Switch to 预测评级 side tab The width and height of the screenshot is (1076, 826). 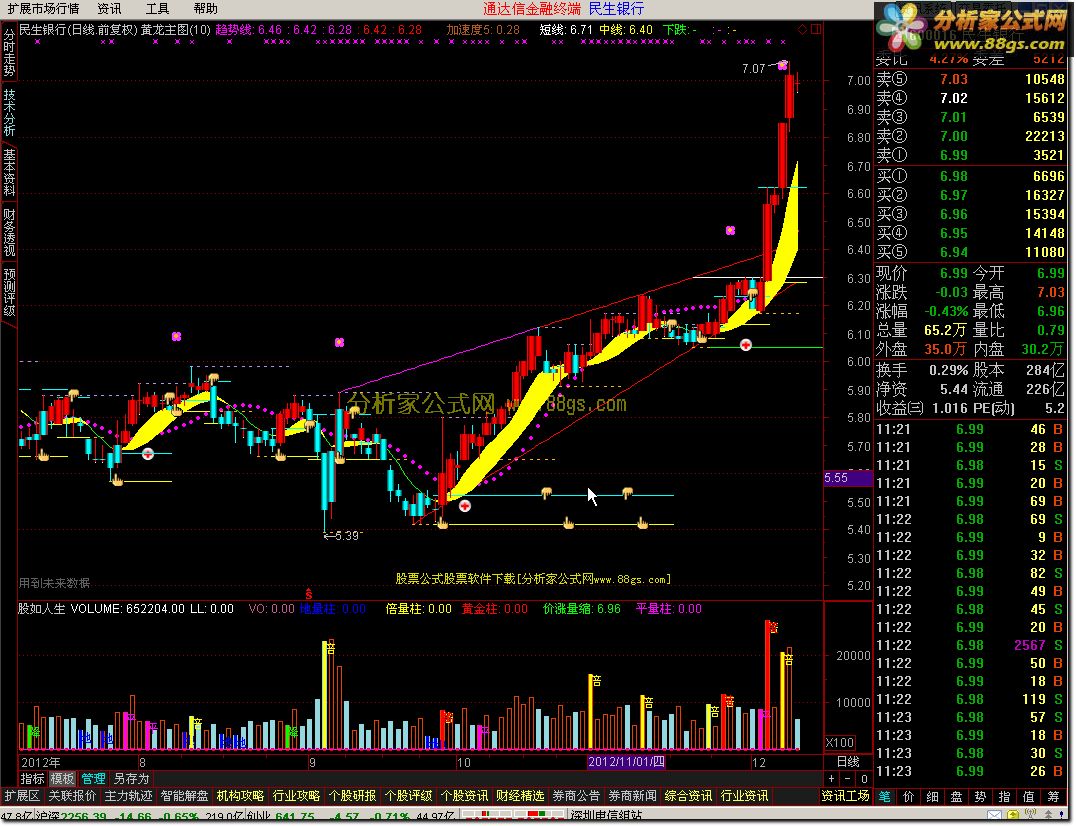pyautogui.click(x=9, y=292)
